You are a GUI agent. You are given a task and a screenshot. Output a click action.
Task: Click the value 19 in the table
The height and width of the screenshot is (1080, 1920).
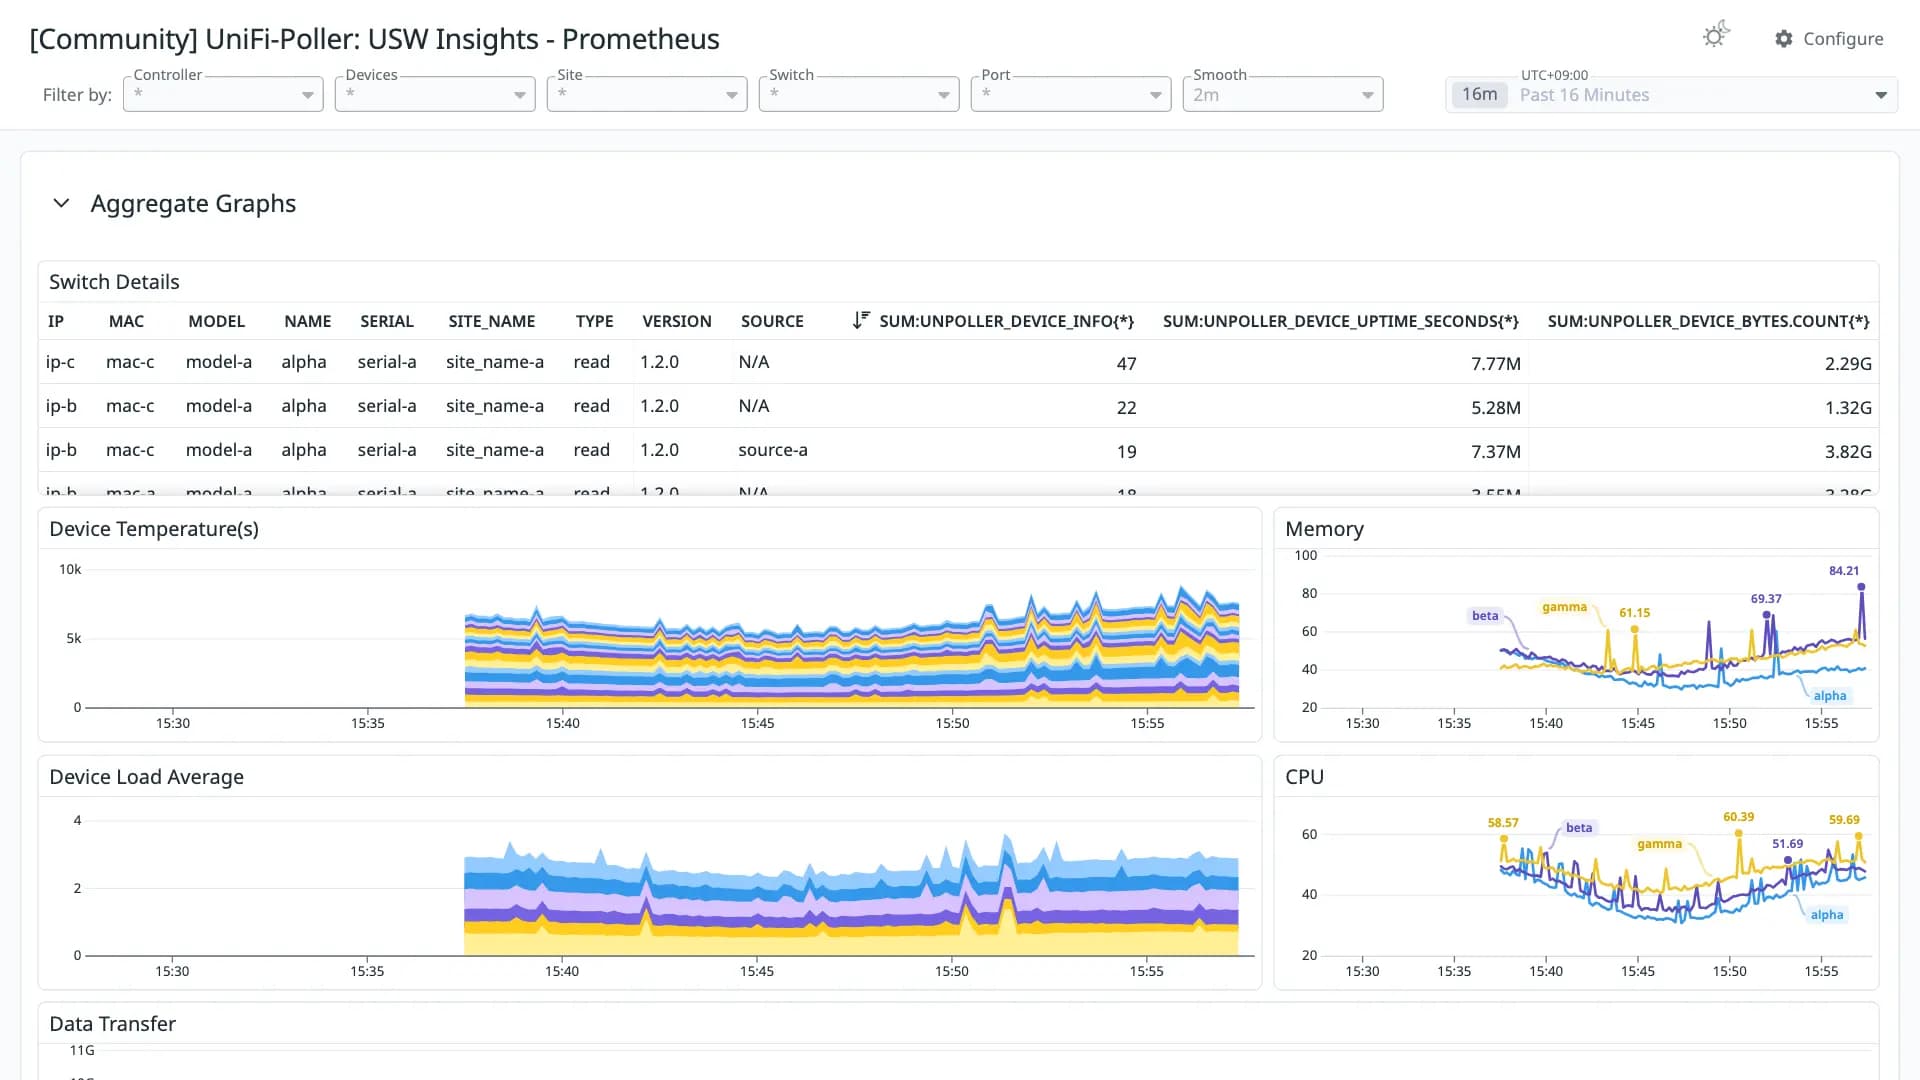point(1126,452)
